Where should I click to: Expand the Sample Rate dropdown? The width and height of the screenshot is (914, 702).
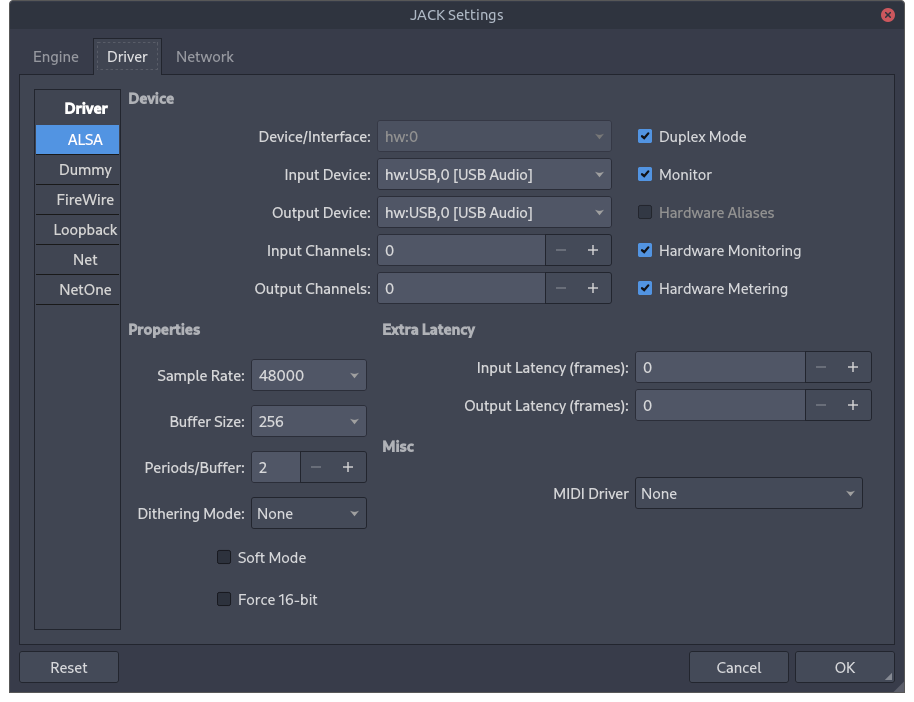point(308,376)
